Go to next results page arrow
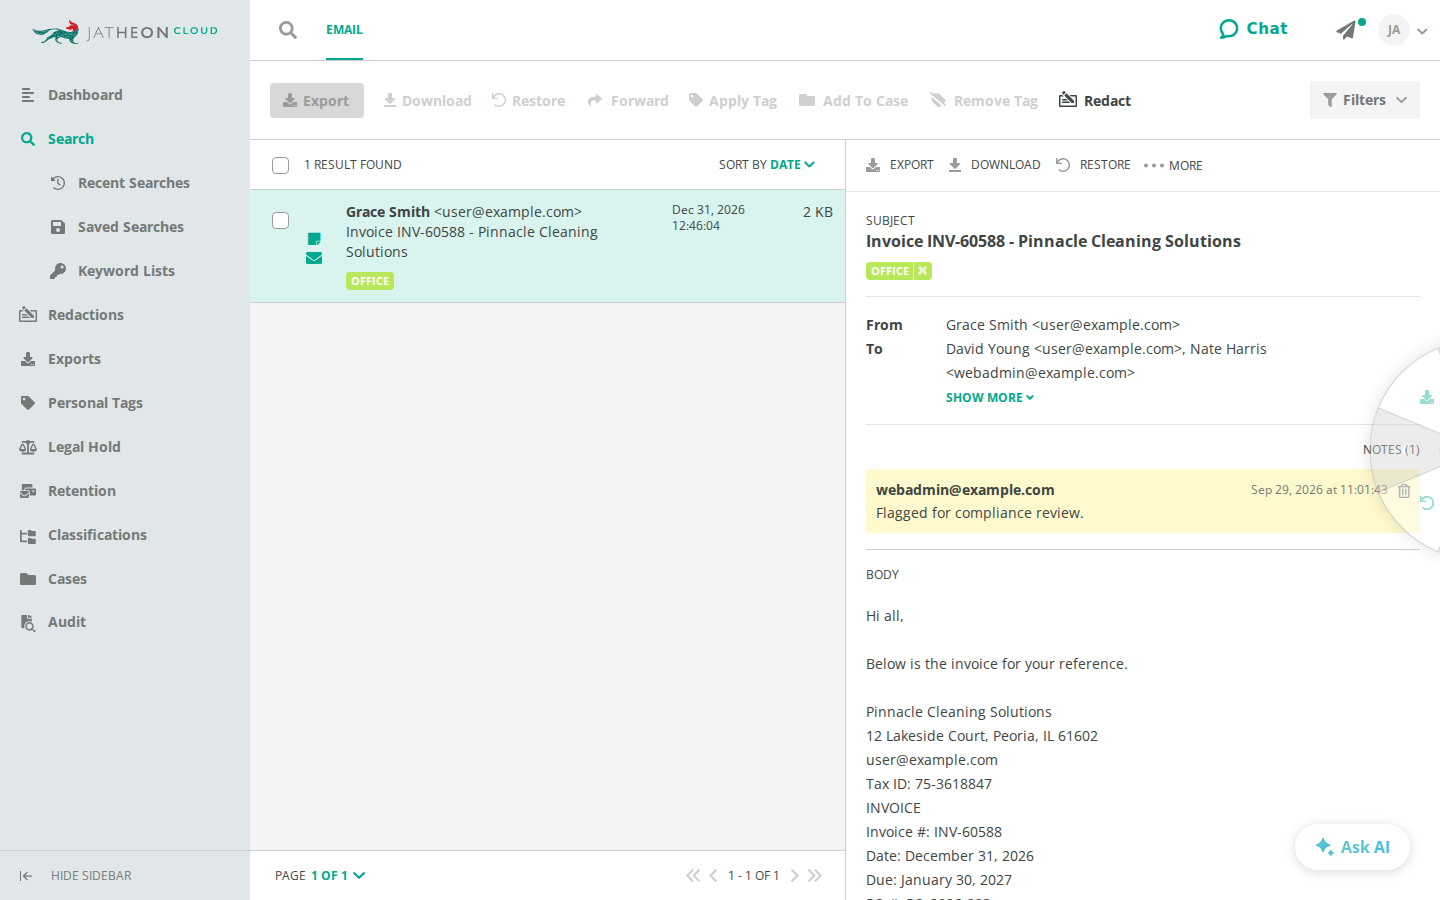Screen dimensions: 1440x900 coord(795,876)
